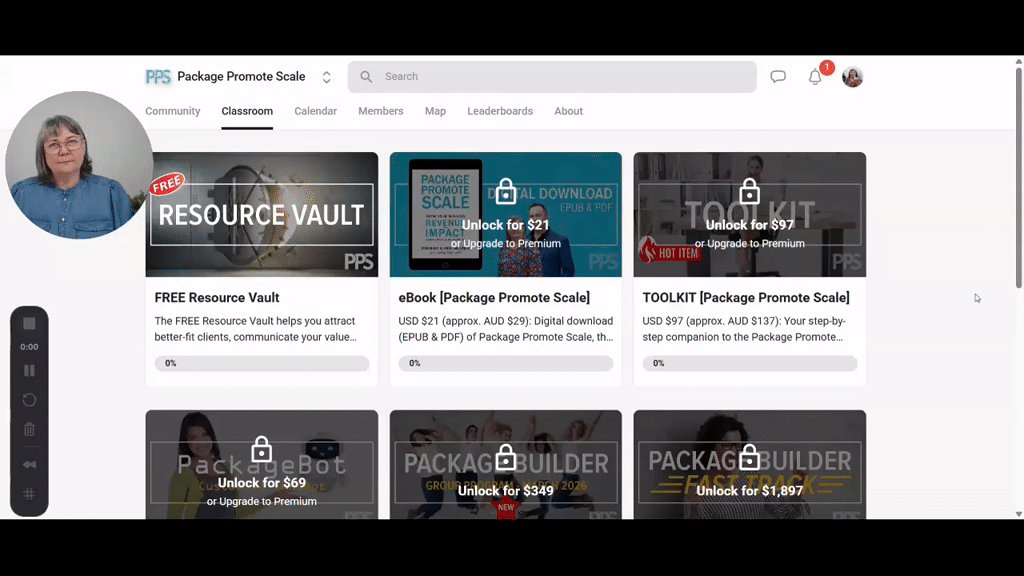Open the Calendar tab
1024x576 pixels.
click(x=315, y=111)
